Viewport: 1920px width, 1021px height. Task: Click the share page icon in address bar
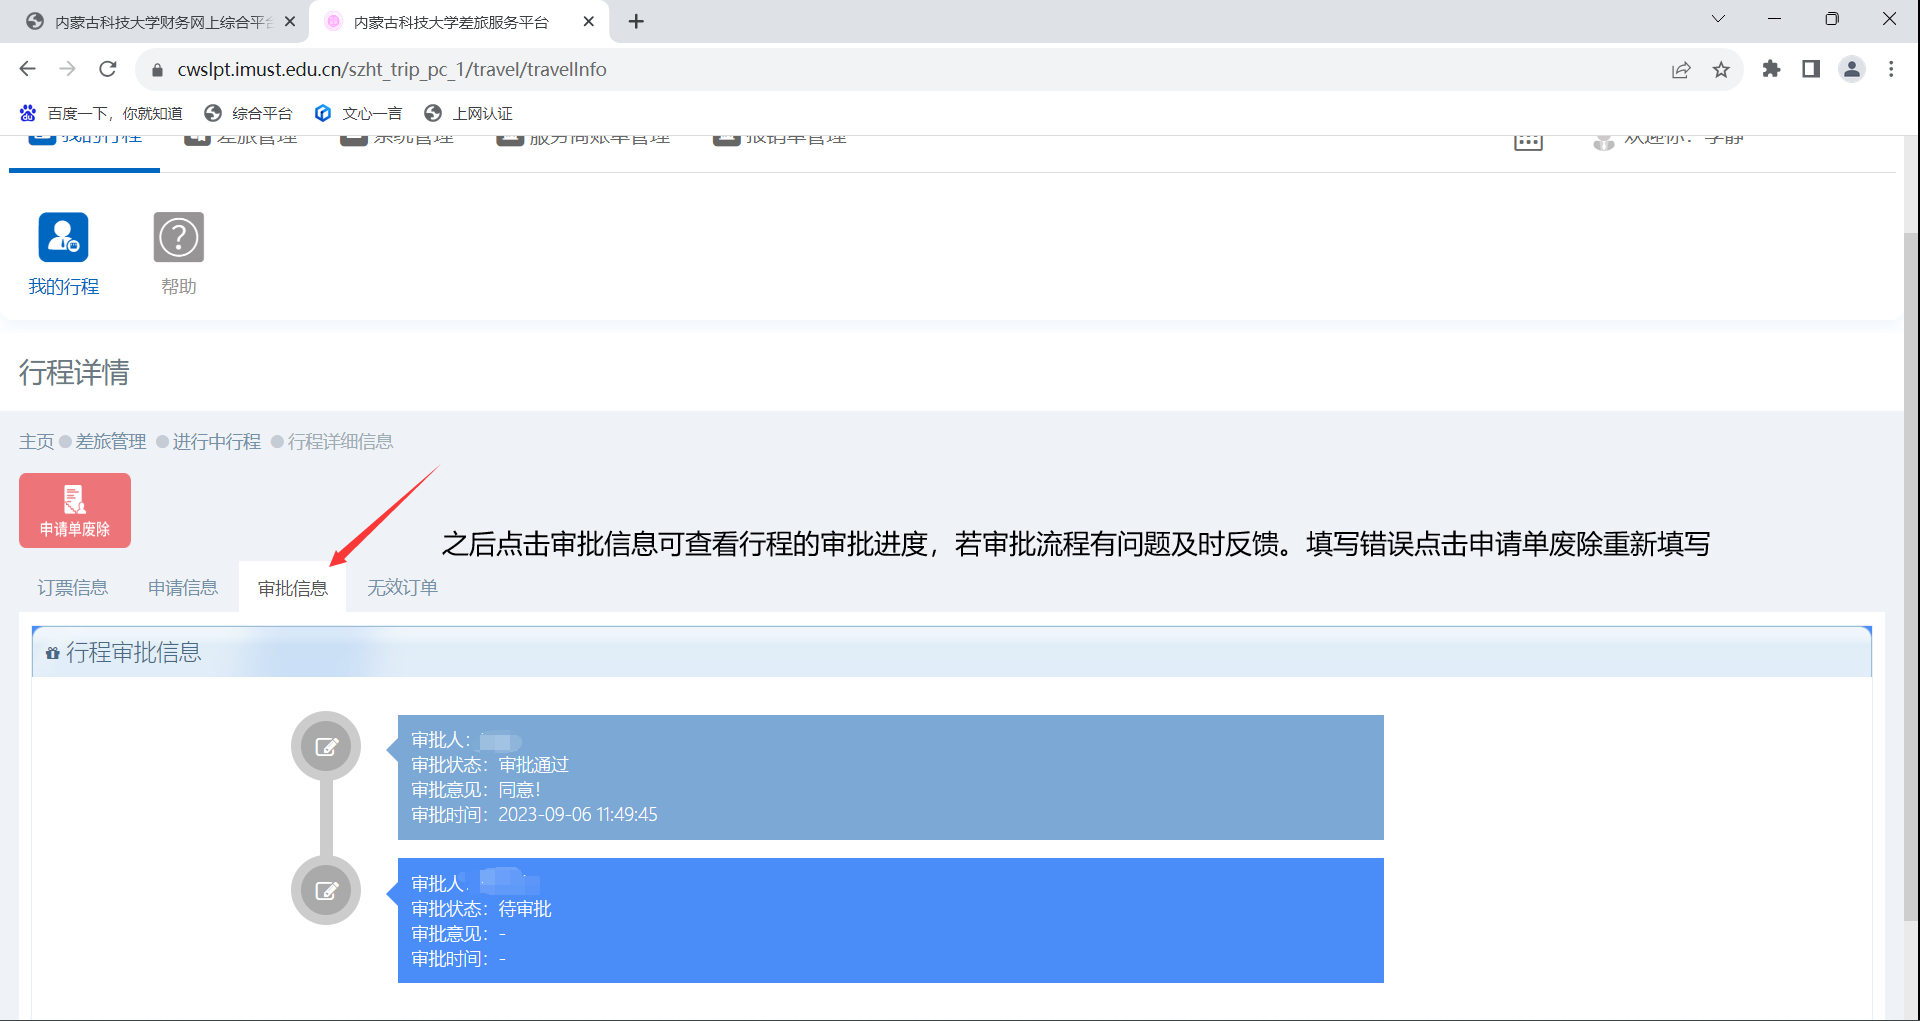coord(1681,69)
